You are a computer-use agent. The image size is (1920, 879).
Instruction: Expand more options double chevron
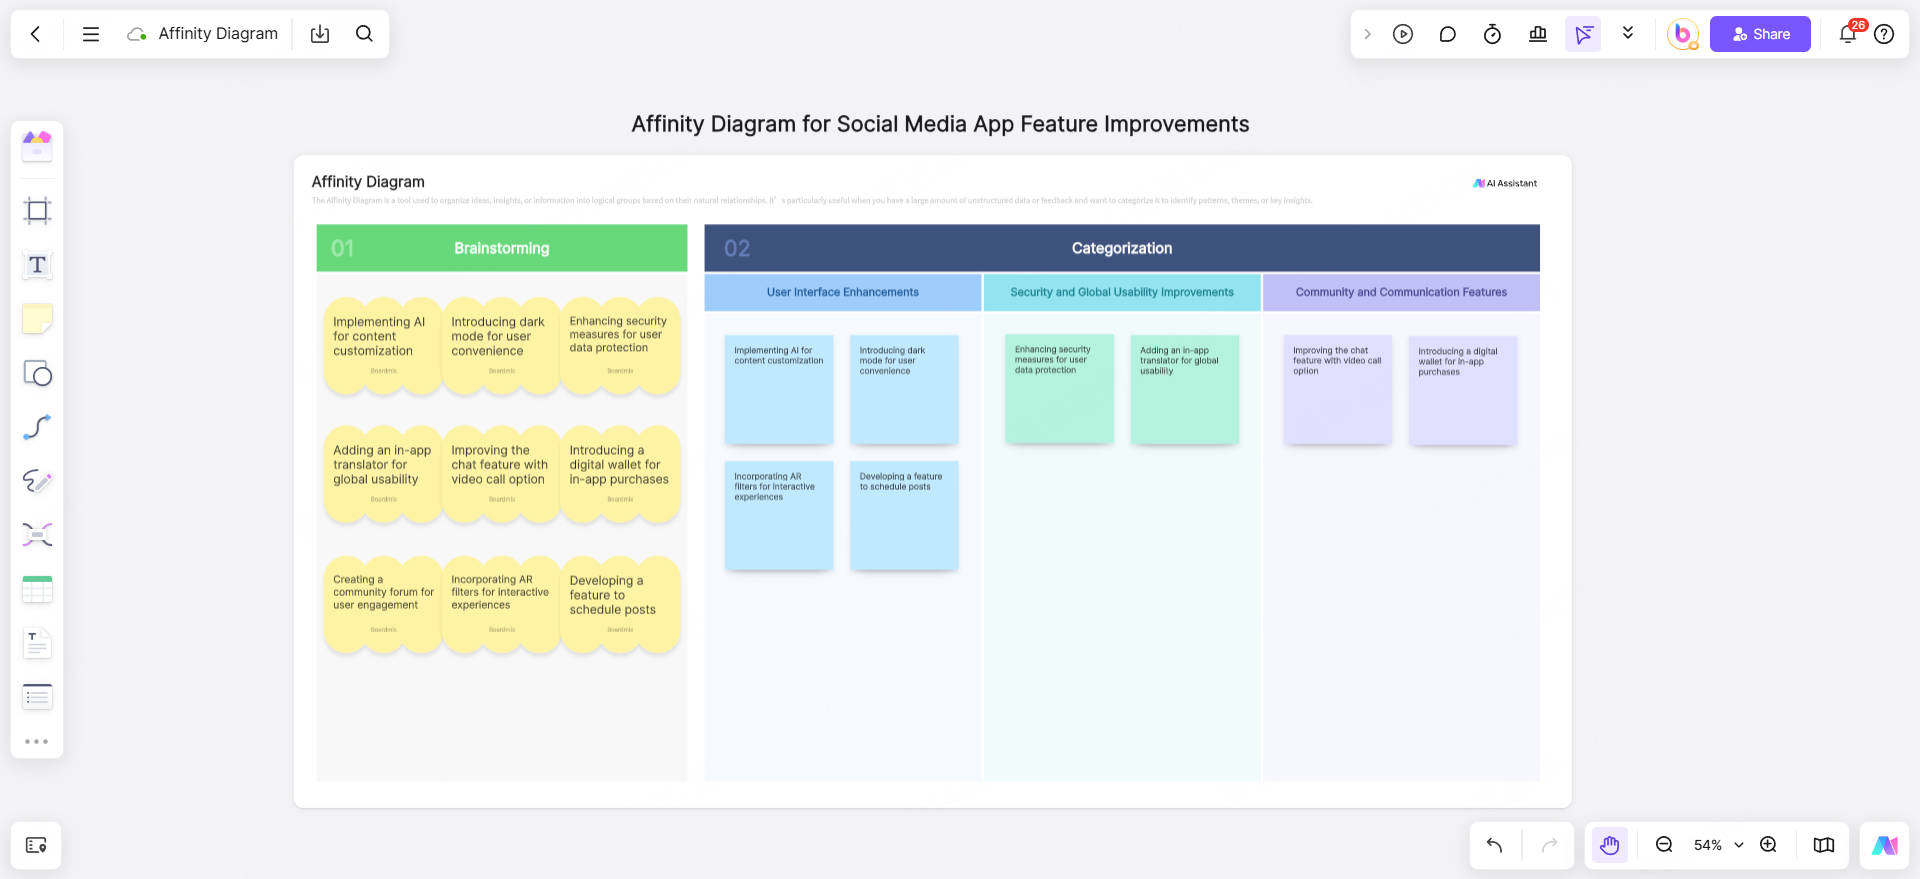coord(1628,34)
